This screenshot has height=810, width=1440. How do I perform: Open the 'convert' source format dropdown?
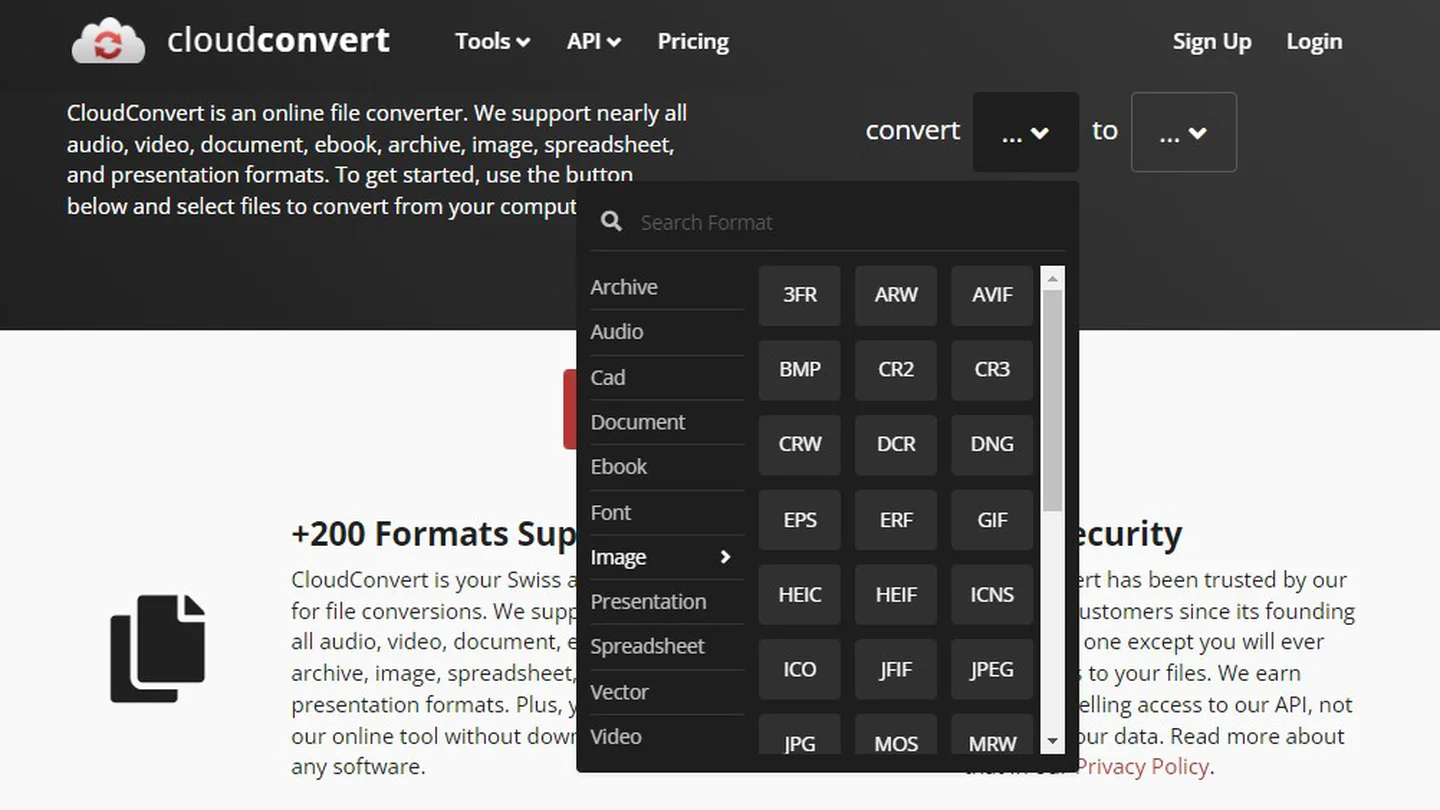click(x=1026, y=132)
